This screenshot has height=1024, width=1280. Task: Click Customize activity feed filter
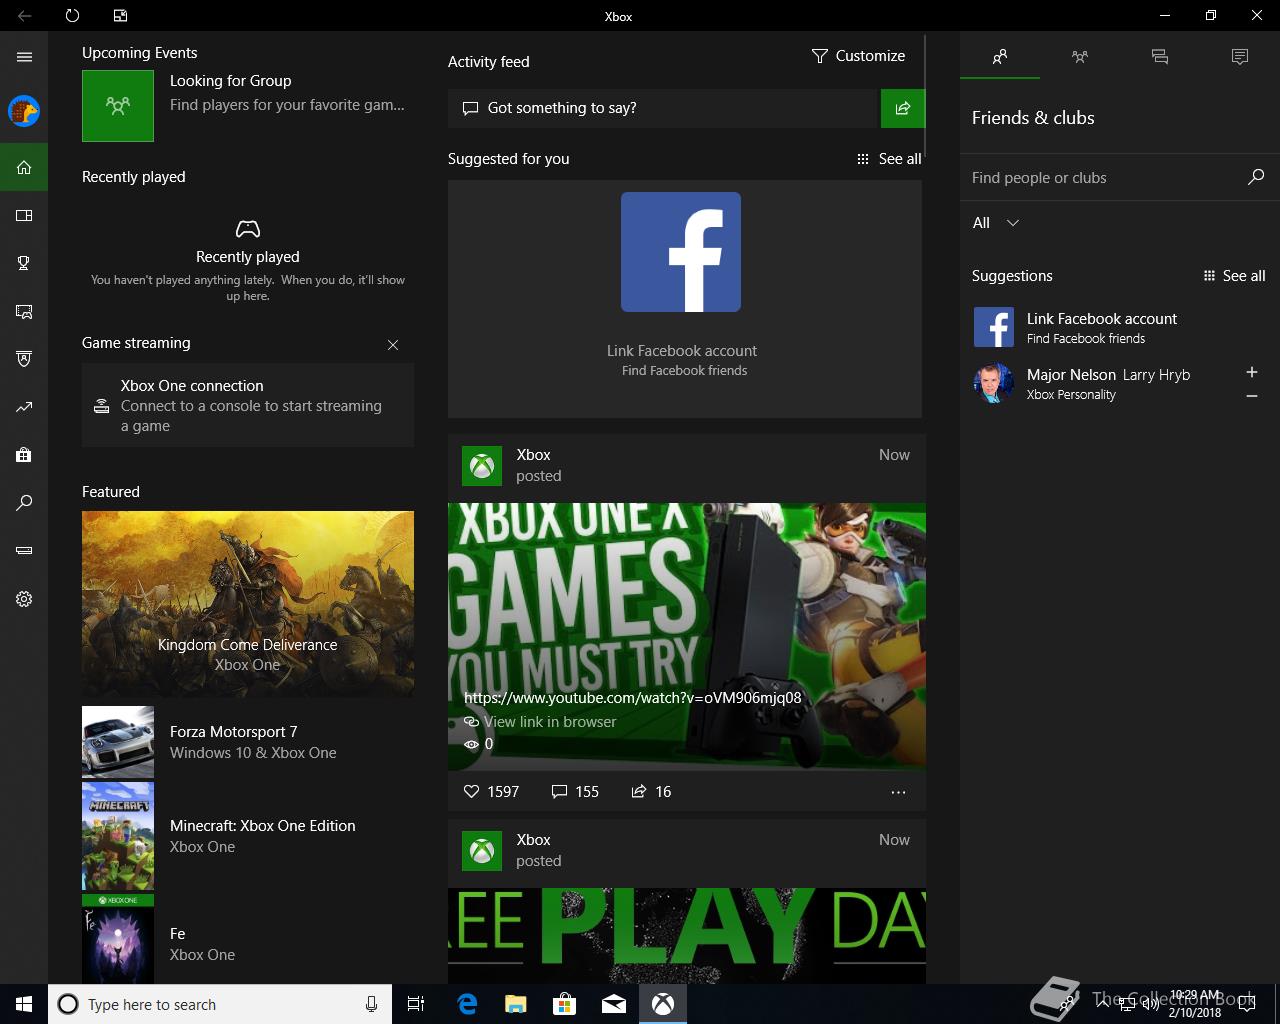point(858,56)
